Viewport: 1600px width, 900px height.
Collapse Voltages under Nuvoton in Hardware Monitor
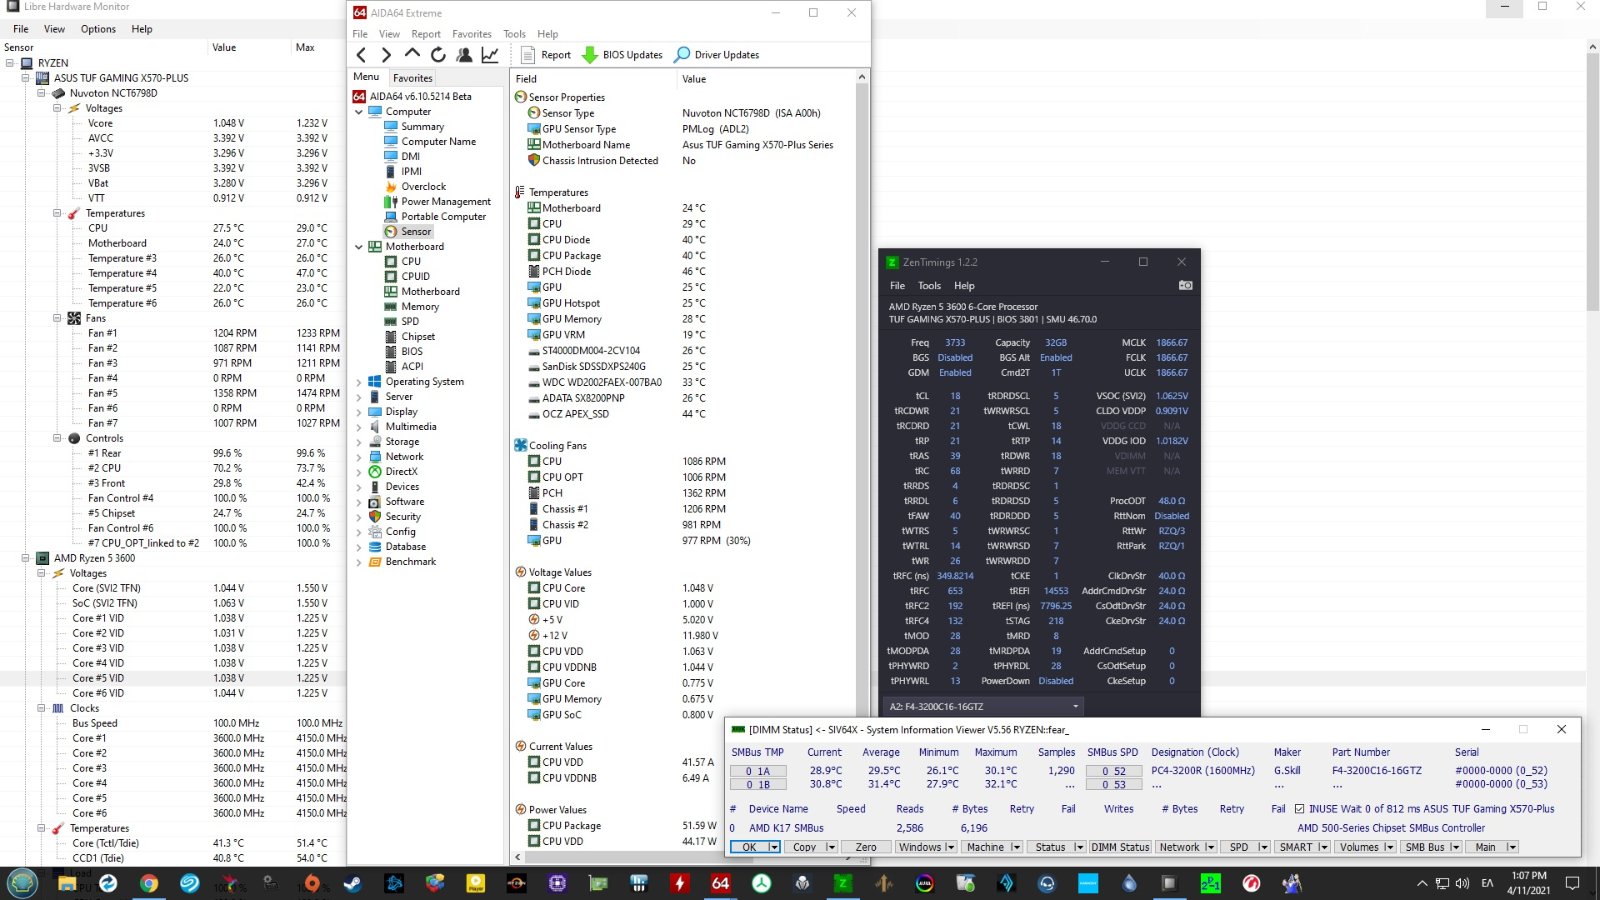click(x=57, y=108)
